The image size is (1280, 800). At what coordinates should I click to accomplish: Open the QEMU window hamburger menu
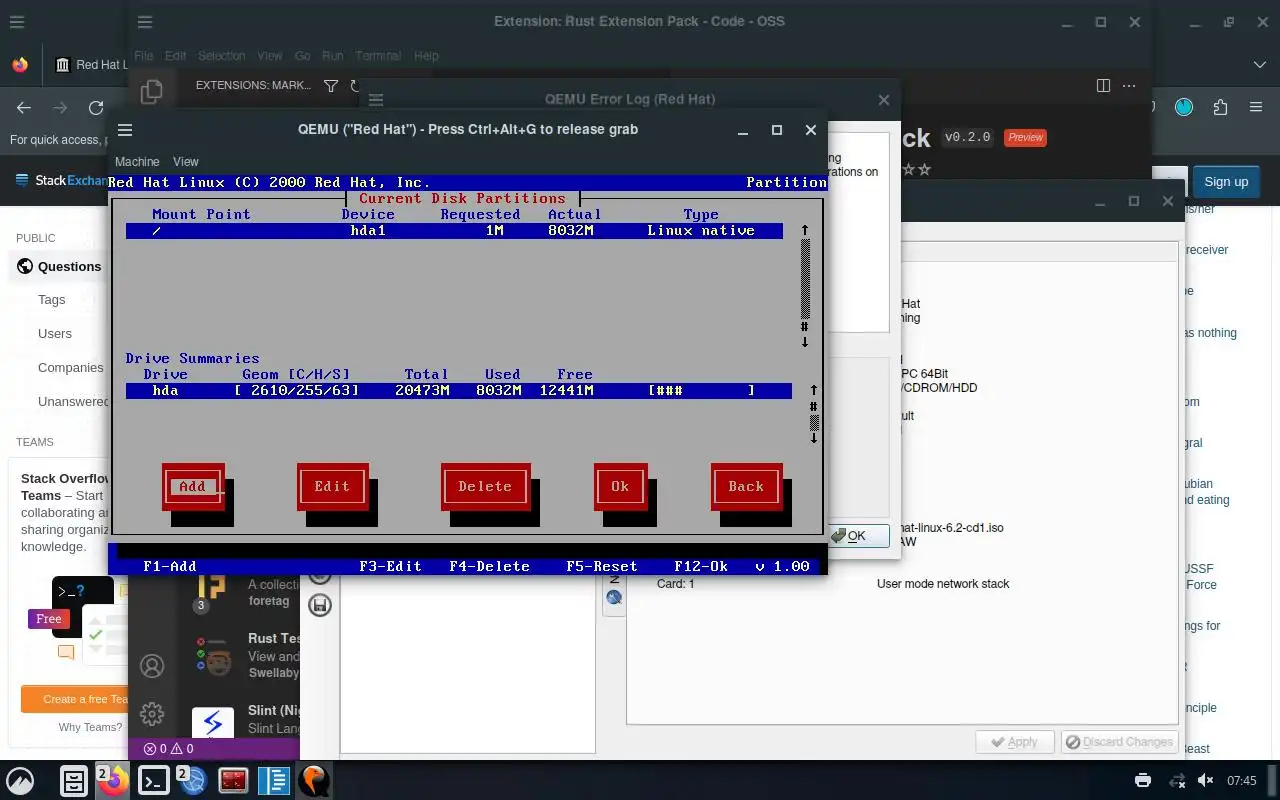(x=125, y=130)
